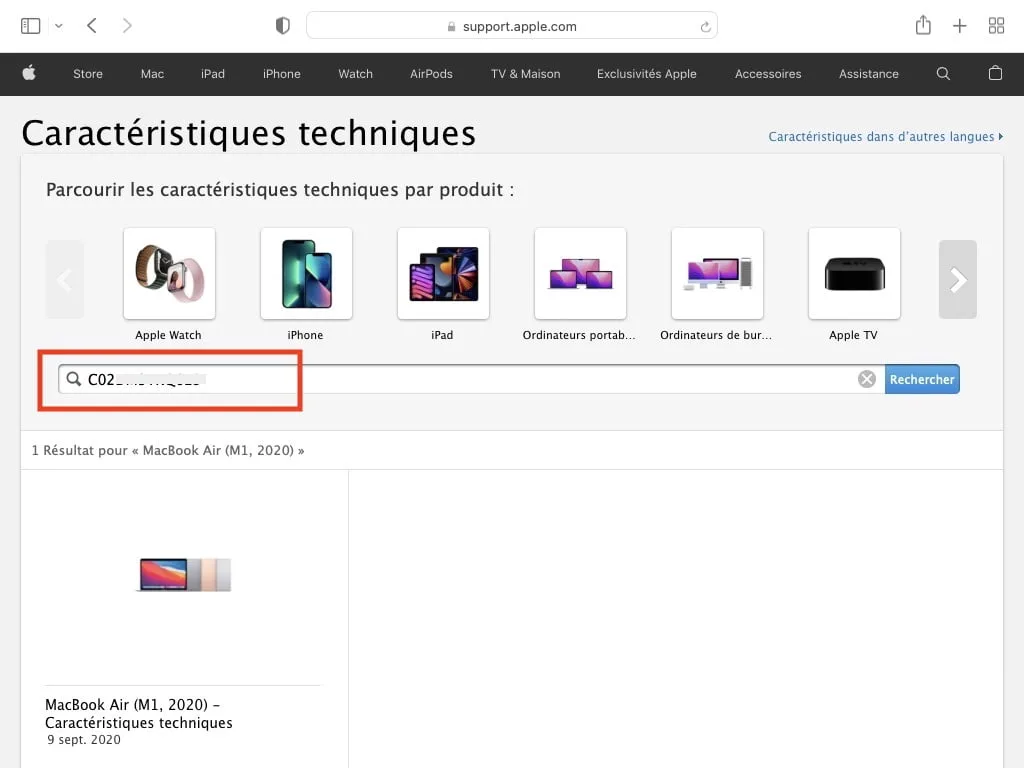Viewport: 1024px width, 768px height.
Task: Select the TV & Maison menu item
Action: coord(524,73)
